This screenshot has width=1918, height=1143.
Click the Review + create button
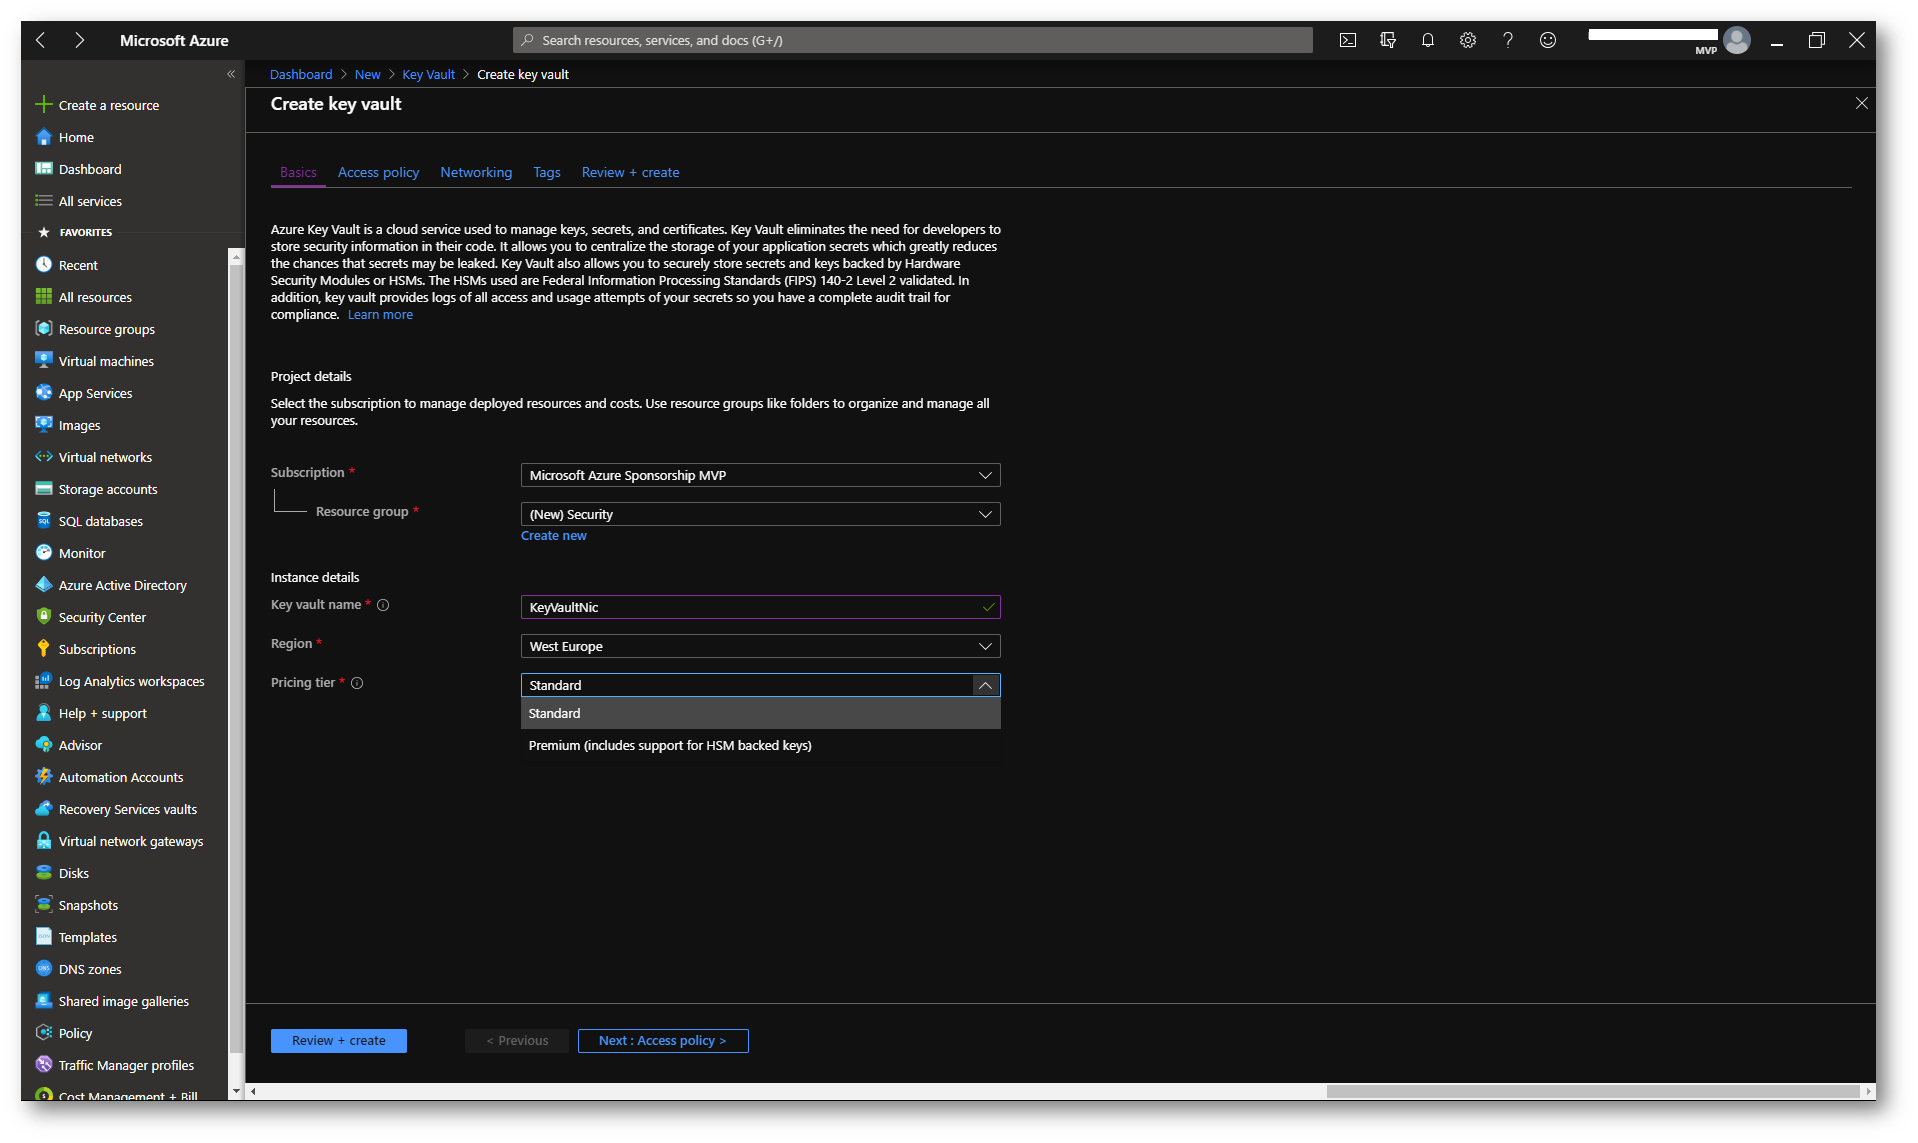point(338,1040)
